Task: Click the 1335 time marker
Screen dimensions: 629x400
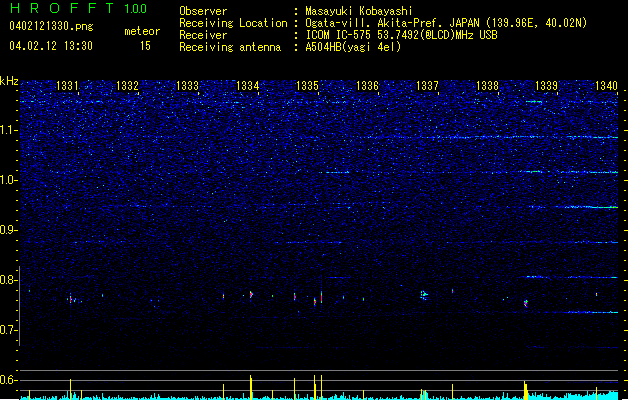Action: (307, 86)
